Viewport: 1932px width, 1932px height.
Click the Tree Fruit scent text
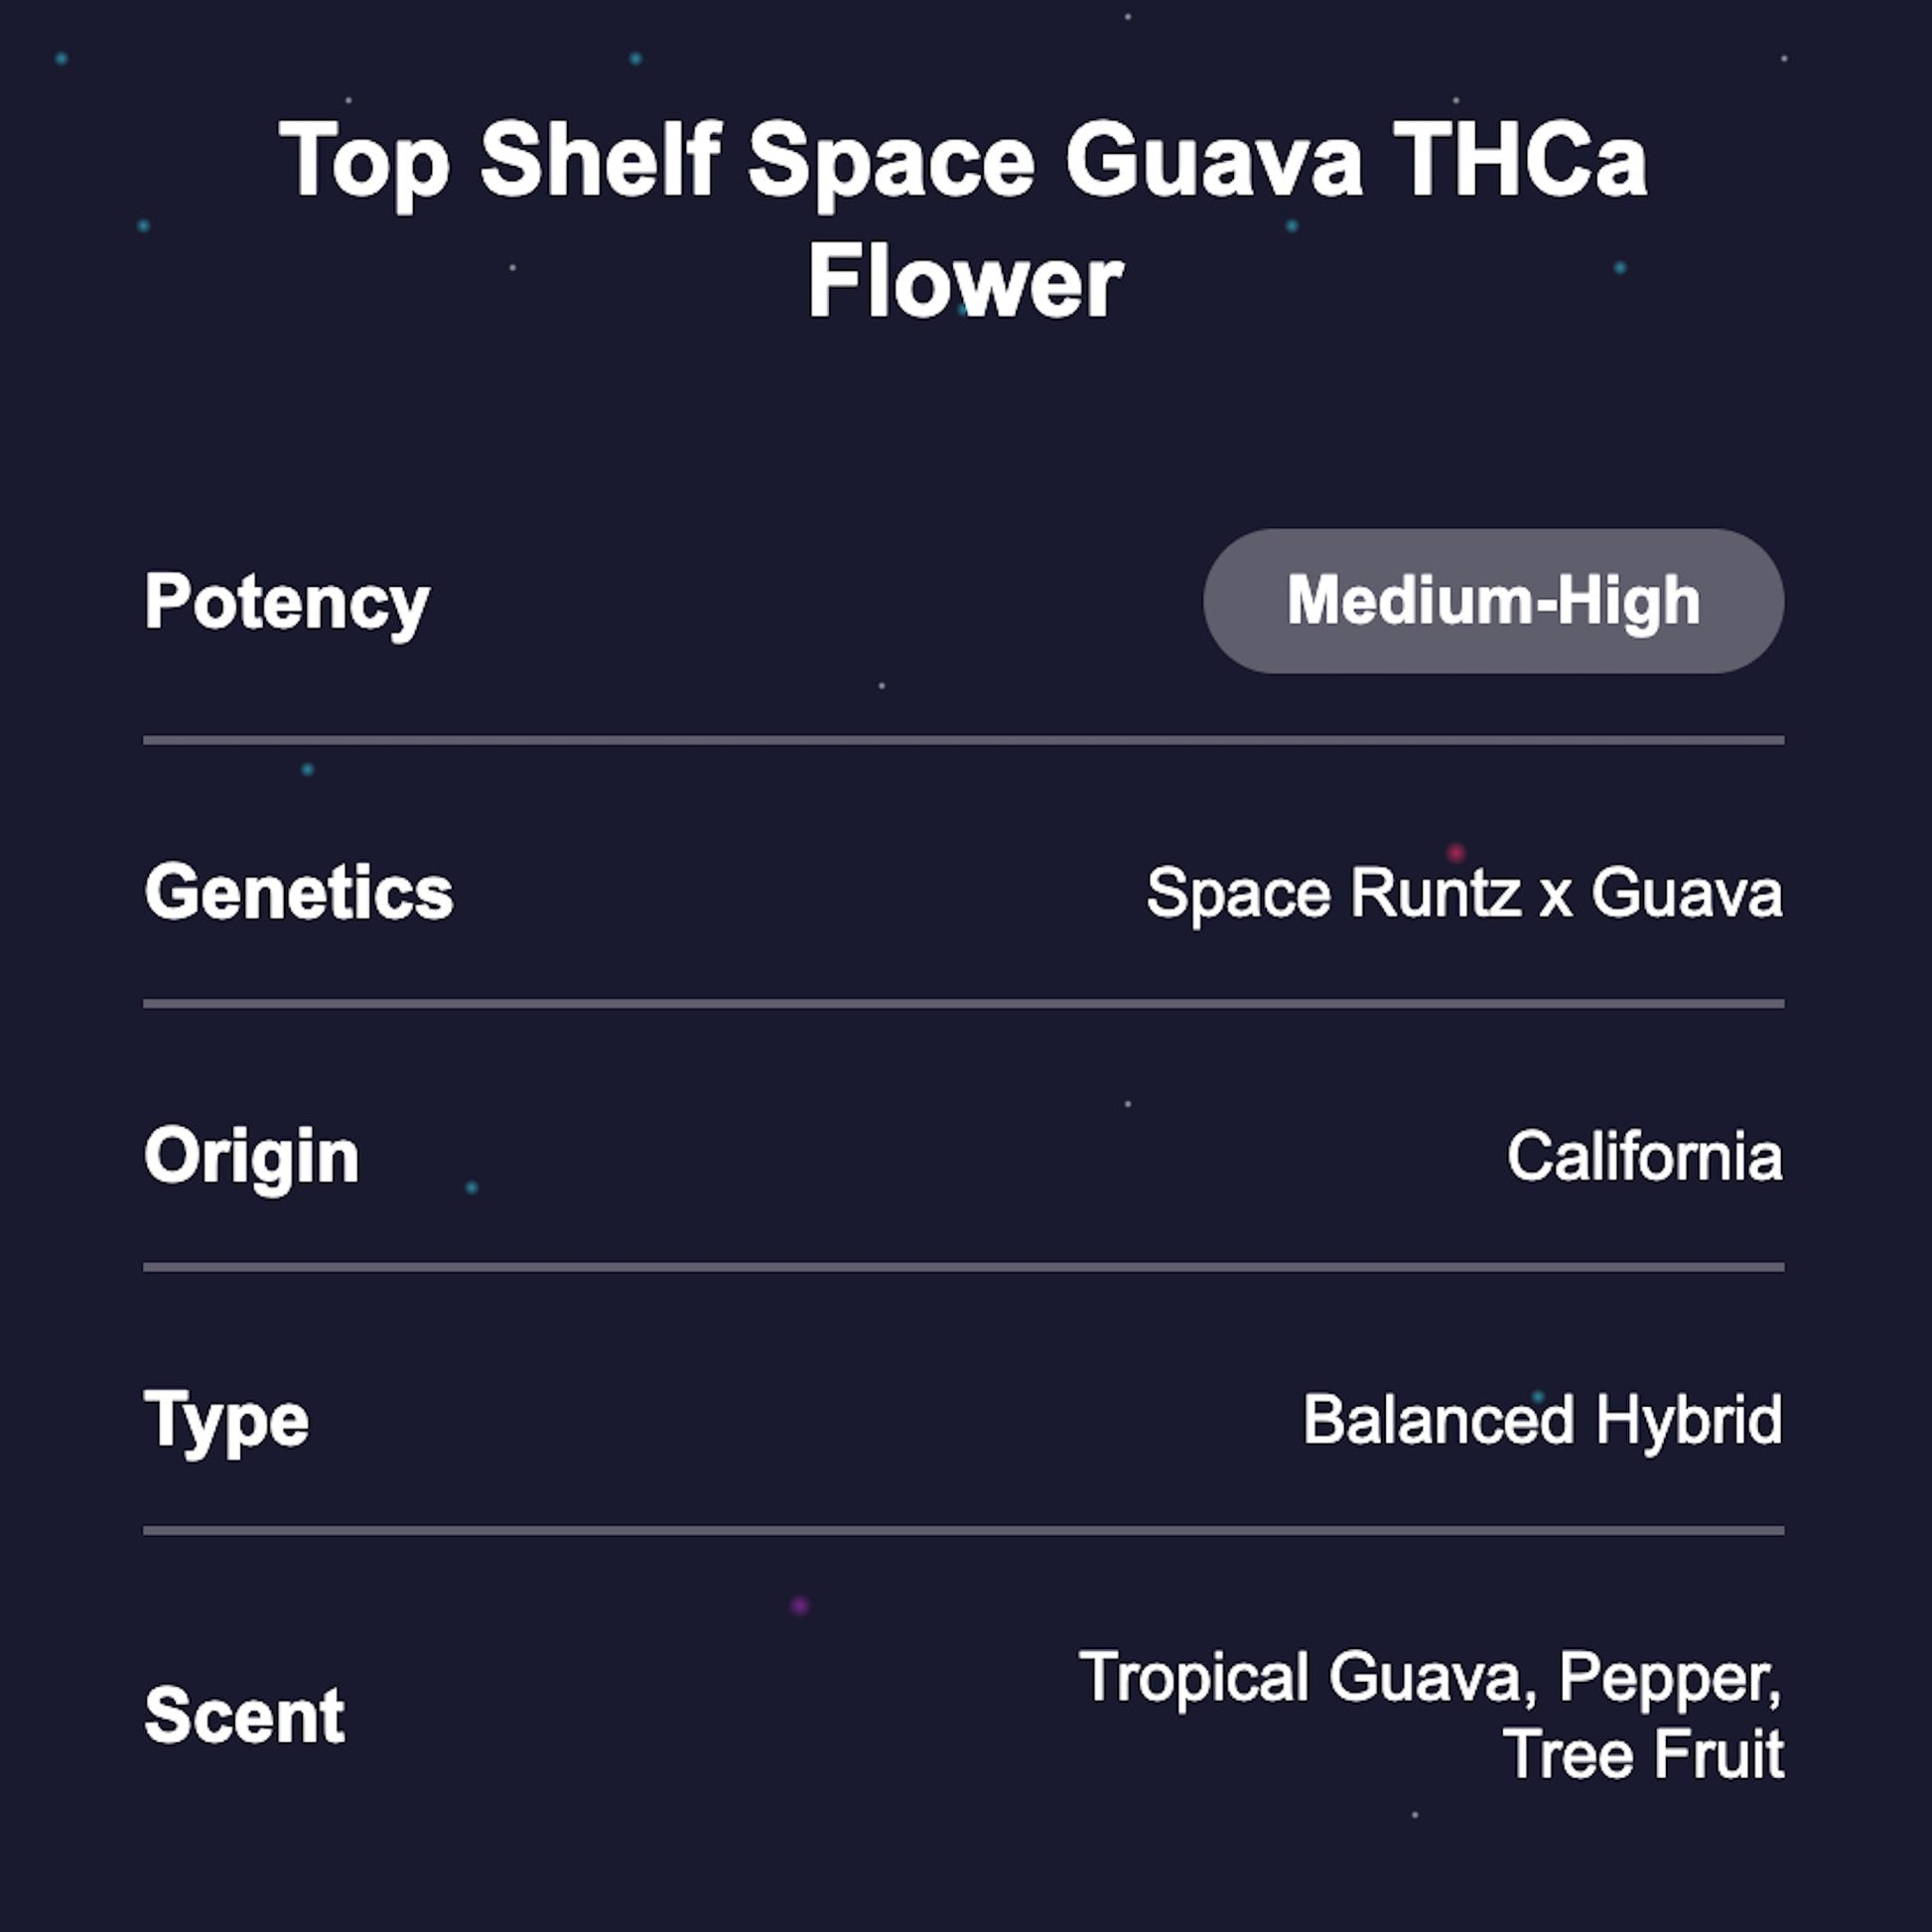coord(1643,1754)
